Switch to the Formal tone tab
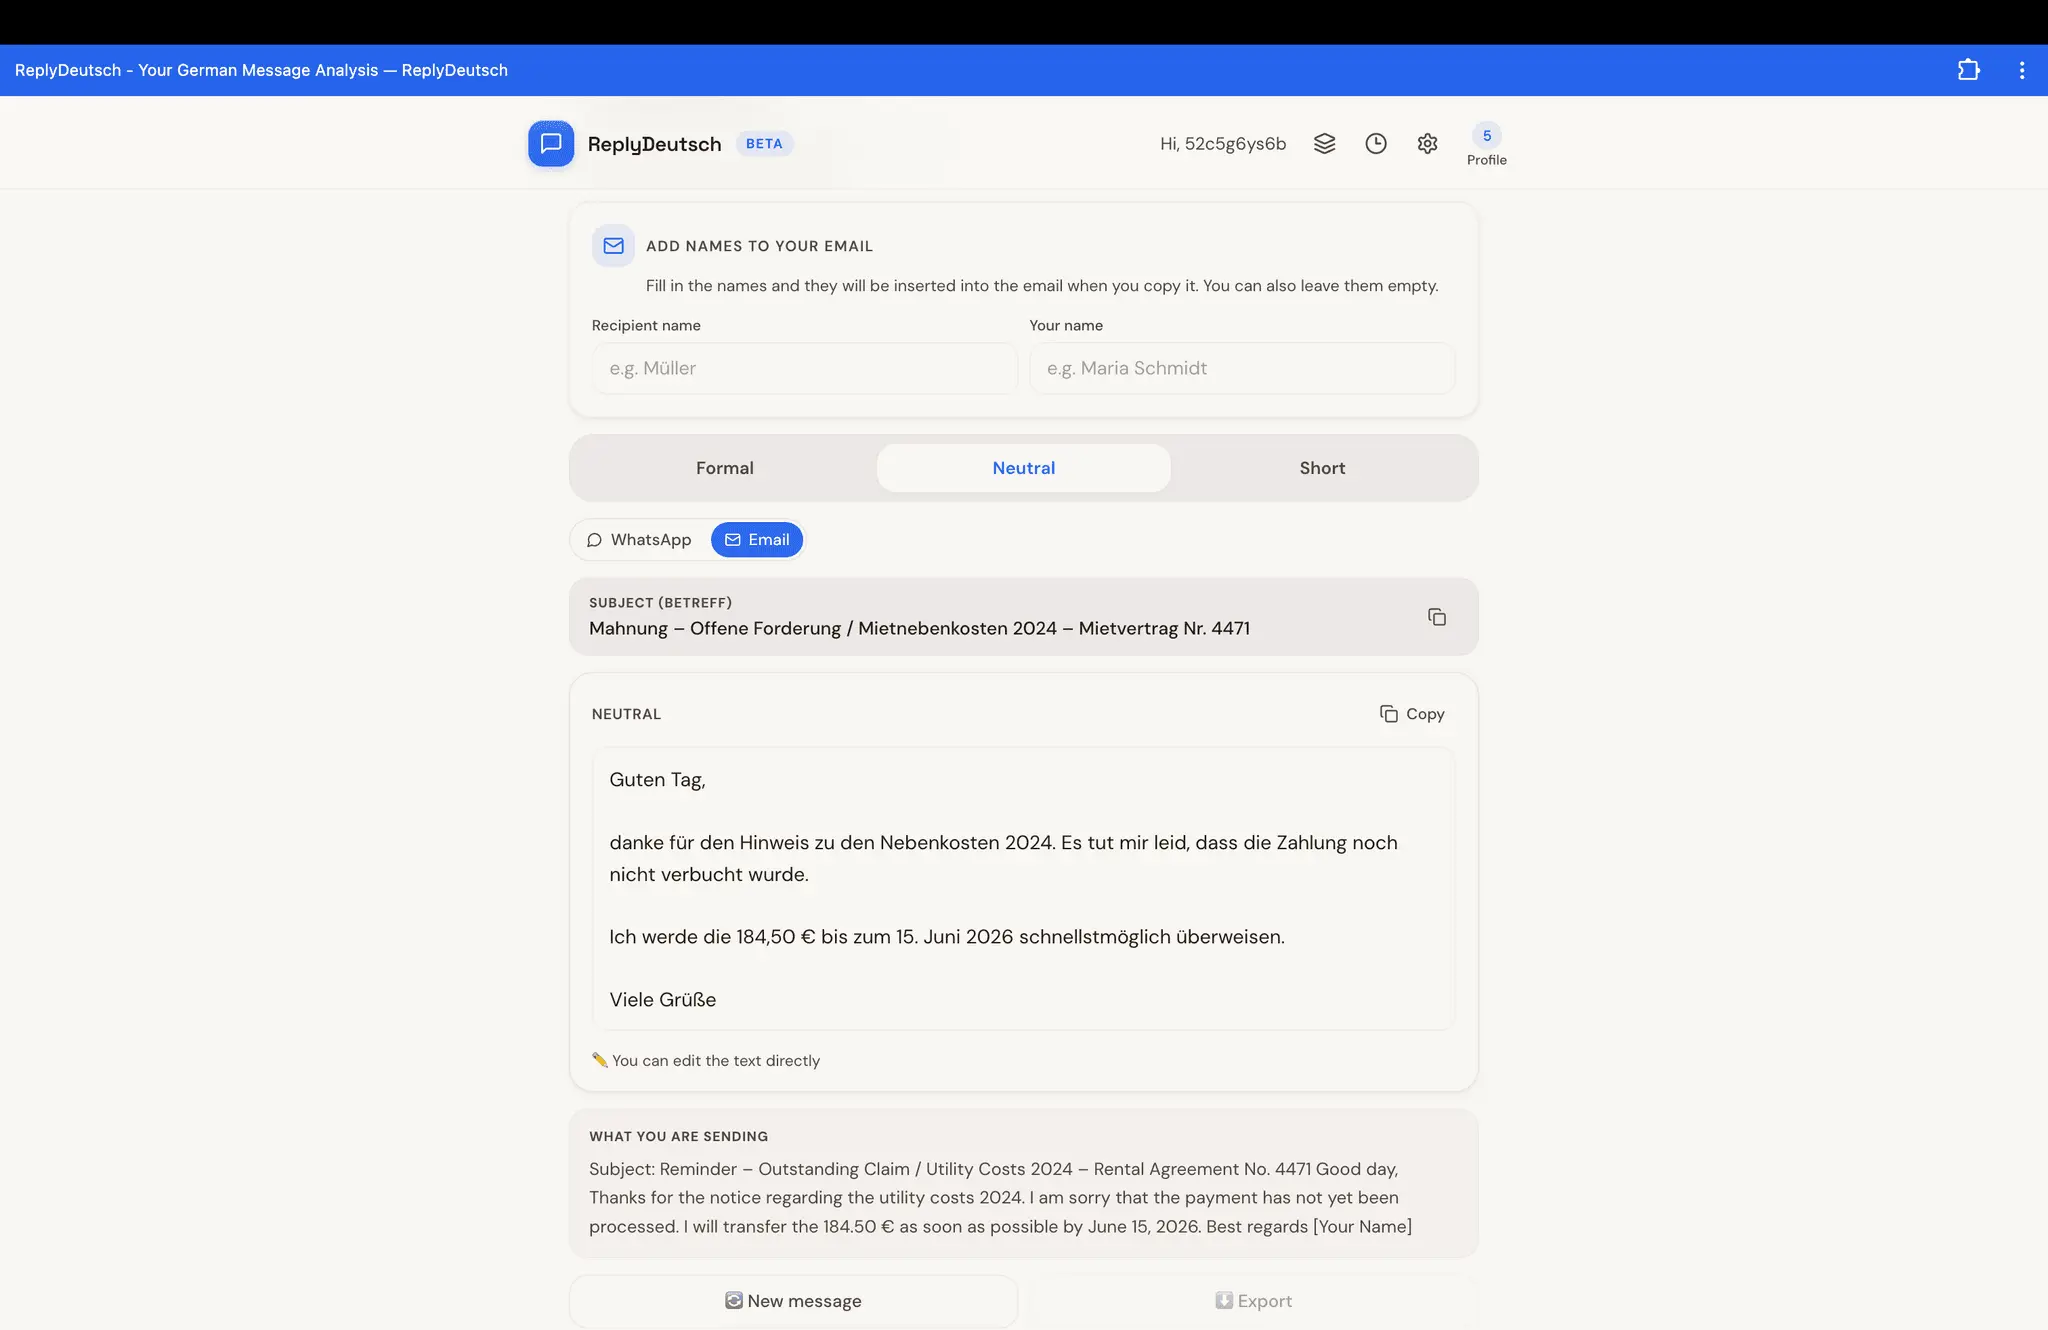This screenshot has height=1330, width=2048. [725, 468]
